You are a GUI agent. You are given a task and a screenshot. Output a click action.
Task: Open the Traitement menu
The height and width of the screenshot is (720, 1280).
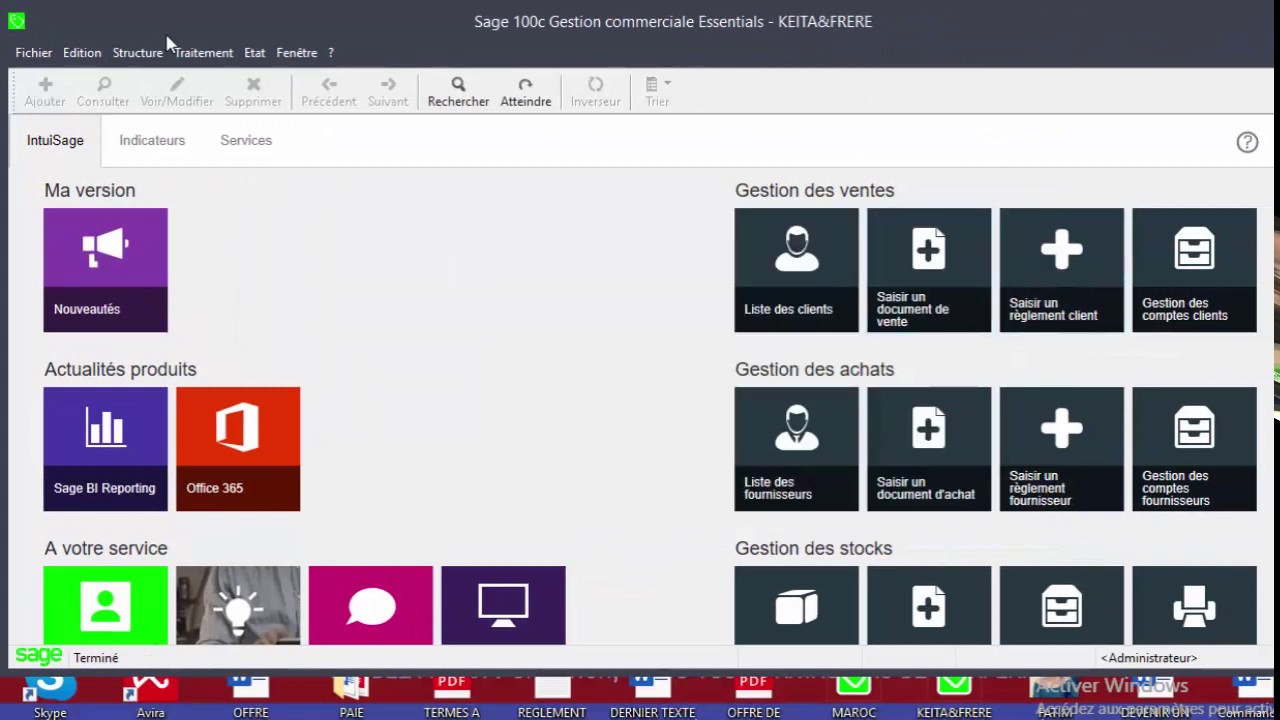click(204, 53)
